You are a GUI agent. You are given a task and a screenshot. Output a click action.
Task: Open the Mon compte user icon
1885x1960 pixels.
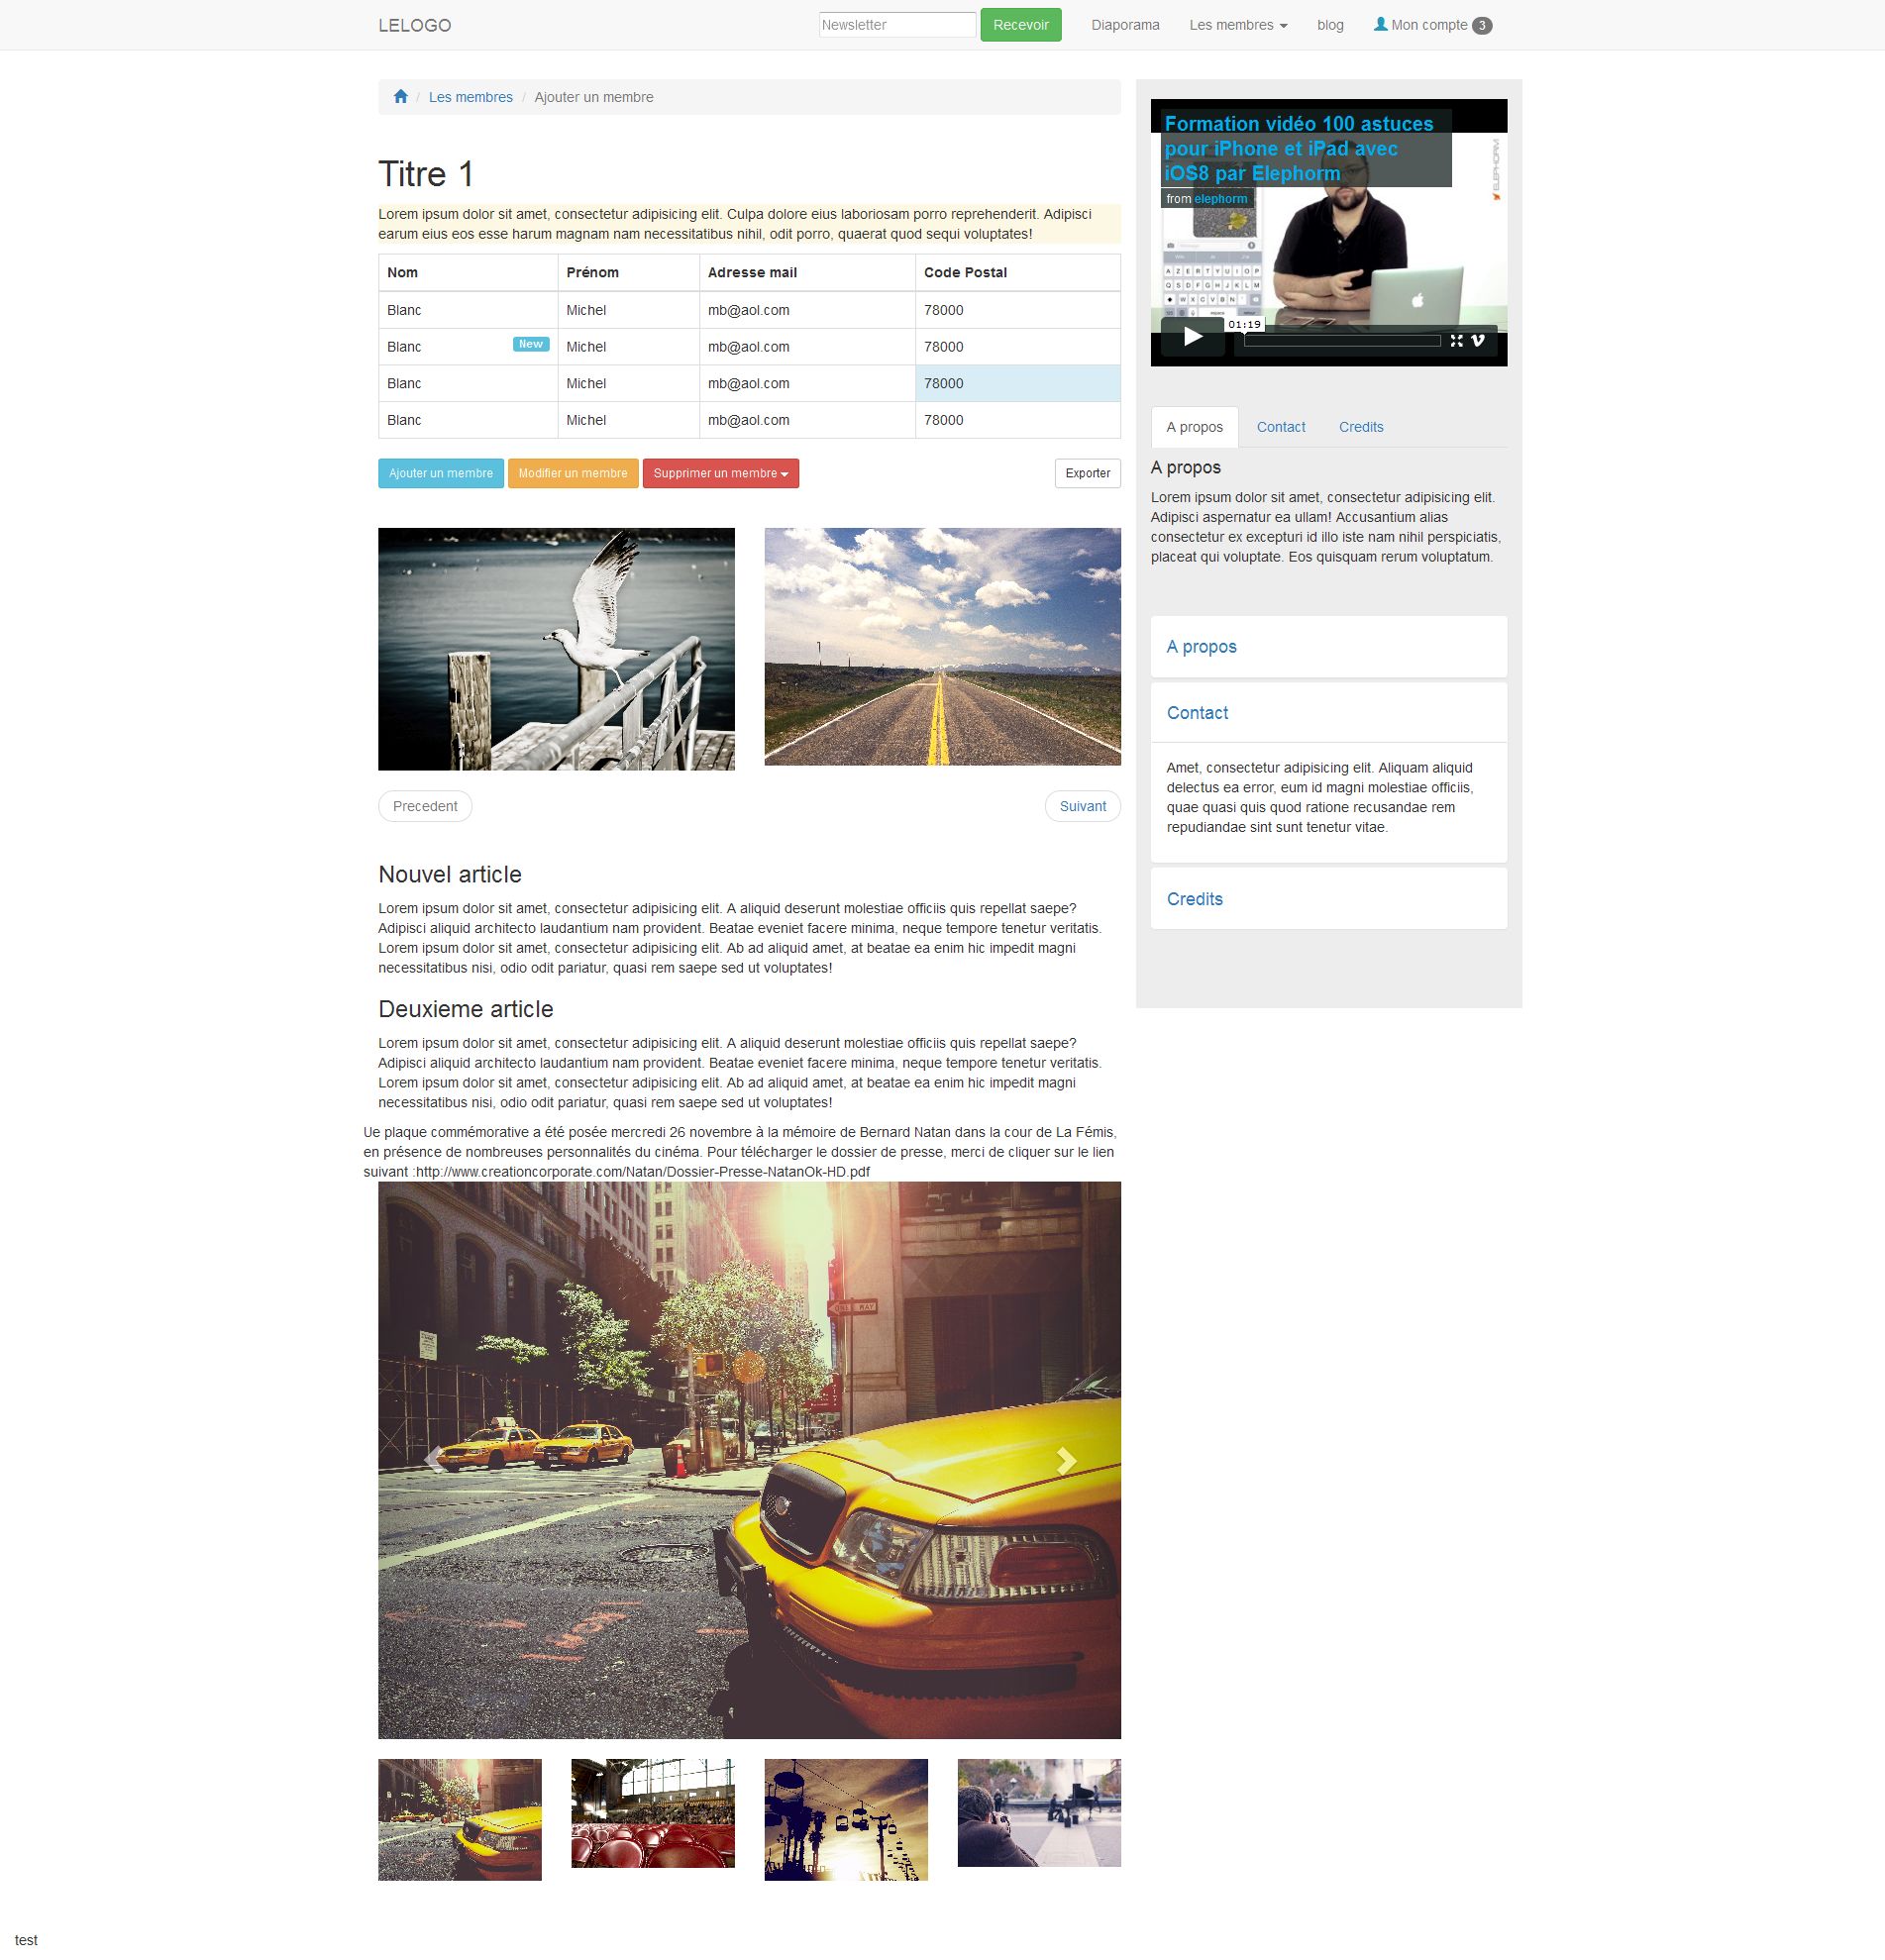1380,24
